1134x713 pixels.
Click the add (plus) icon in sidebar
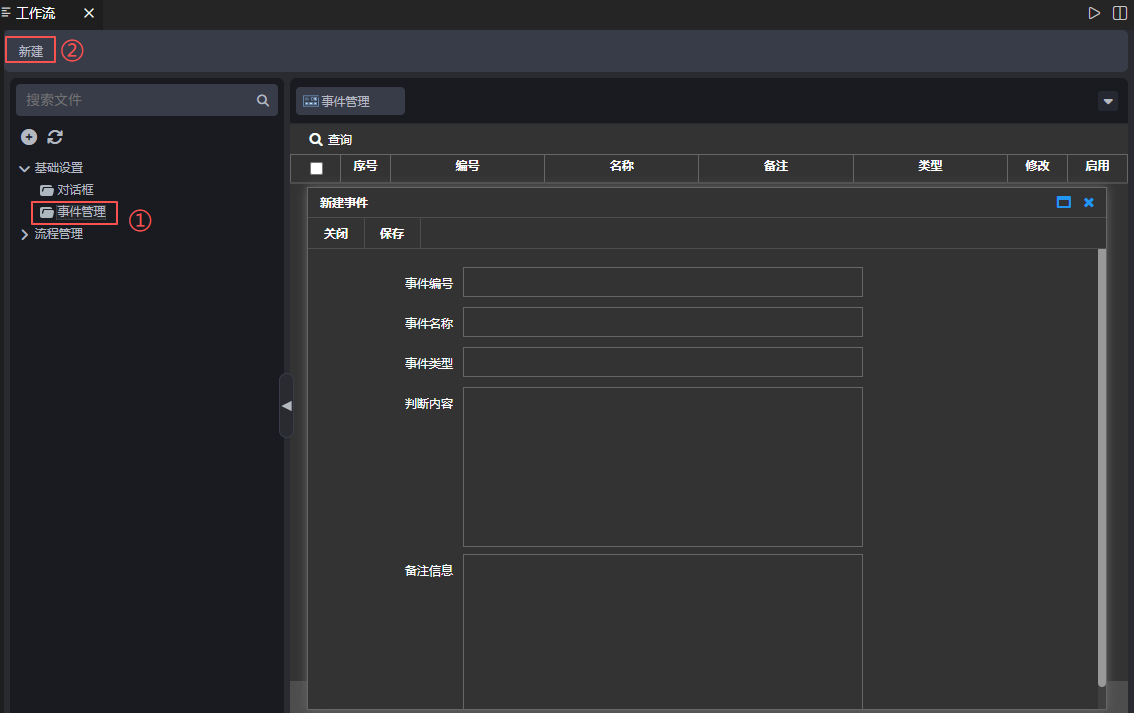[x=29, y=137]
